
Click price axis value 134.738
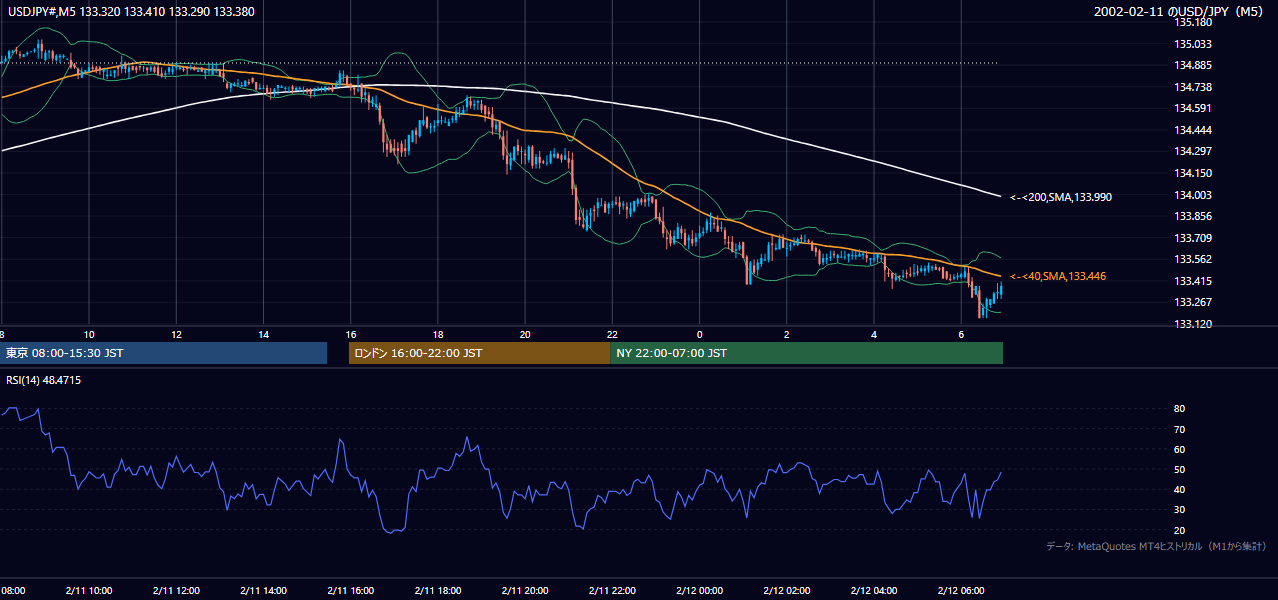(x=1192, y=88)
